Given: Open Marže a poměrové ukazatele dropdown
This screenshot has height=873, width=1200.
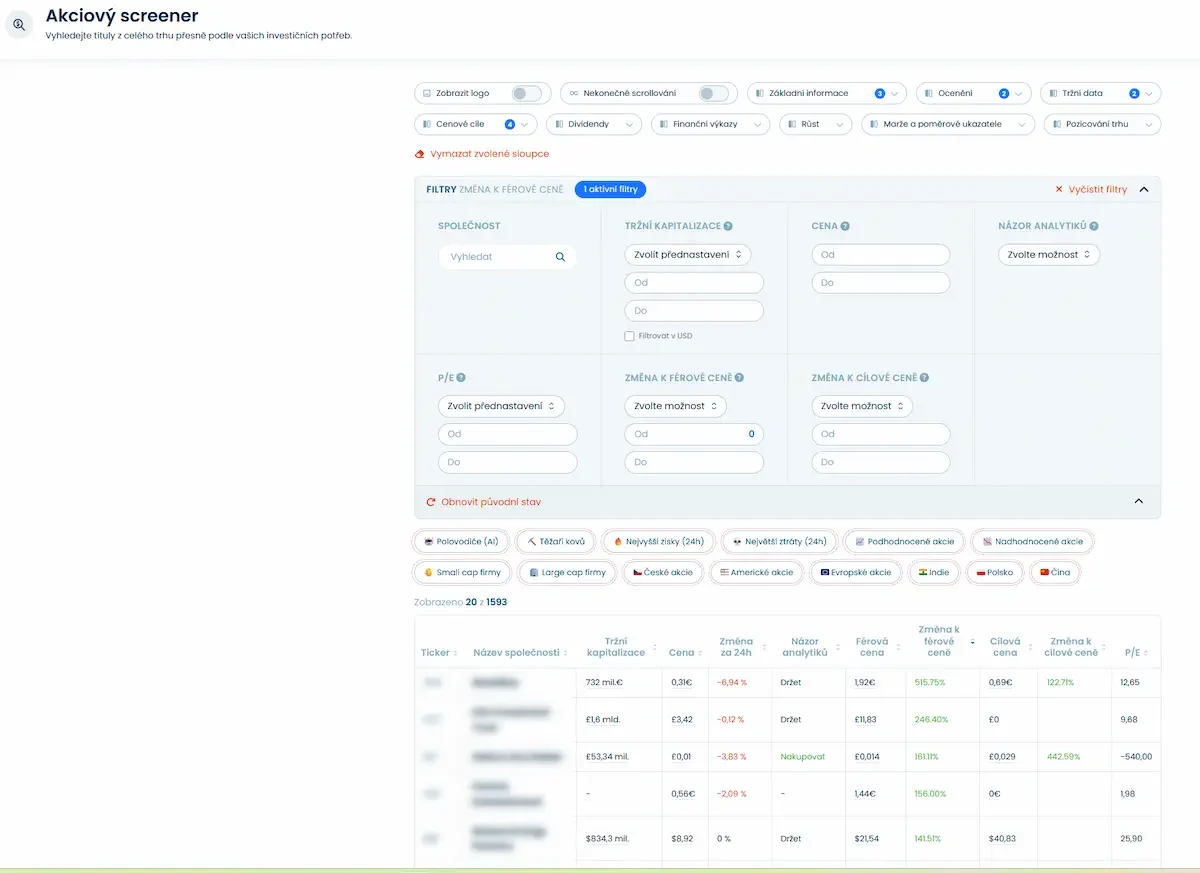Looking at the screenshot, I should coord(947,125).
